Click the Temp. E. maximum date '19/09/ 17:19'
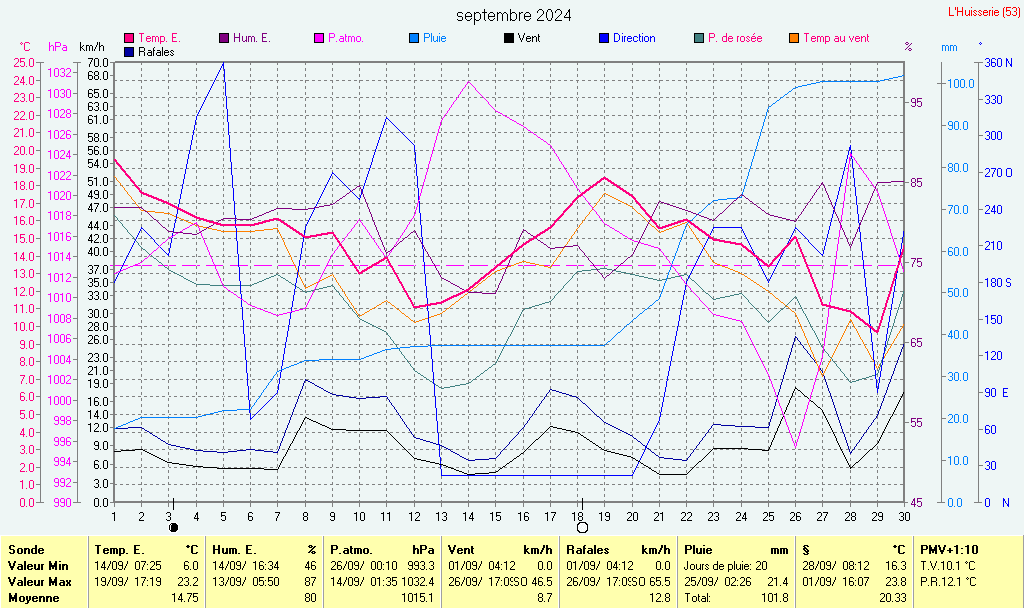Screen dimensions: 1024x608 (x=128, y=582)
